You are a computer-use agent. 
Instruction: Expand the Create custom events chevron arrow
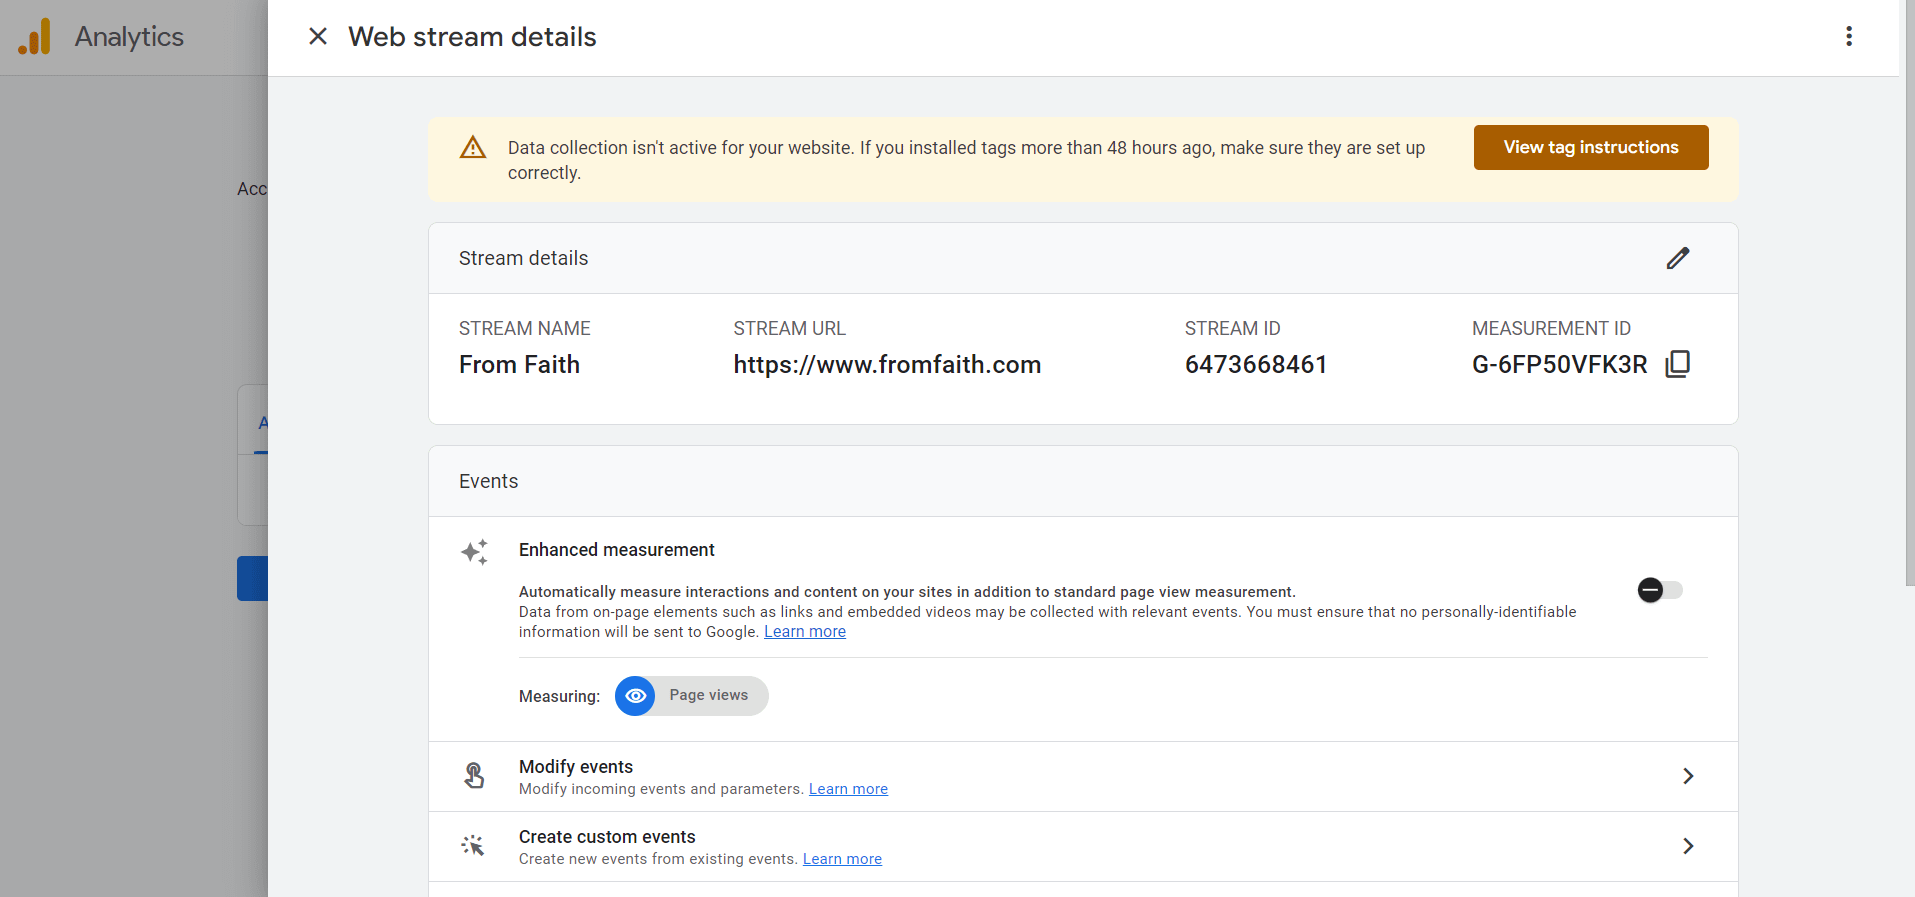(x=1687, y=846)
